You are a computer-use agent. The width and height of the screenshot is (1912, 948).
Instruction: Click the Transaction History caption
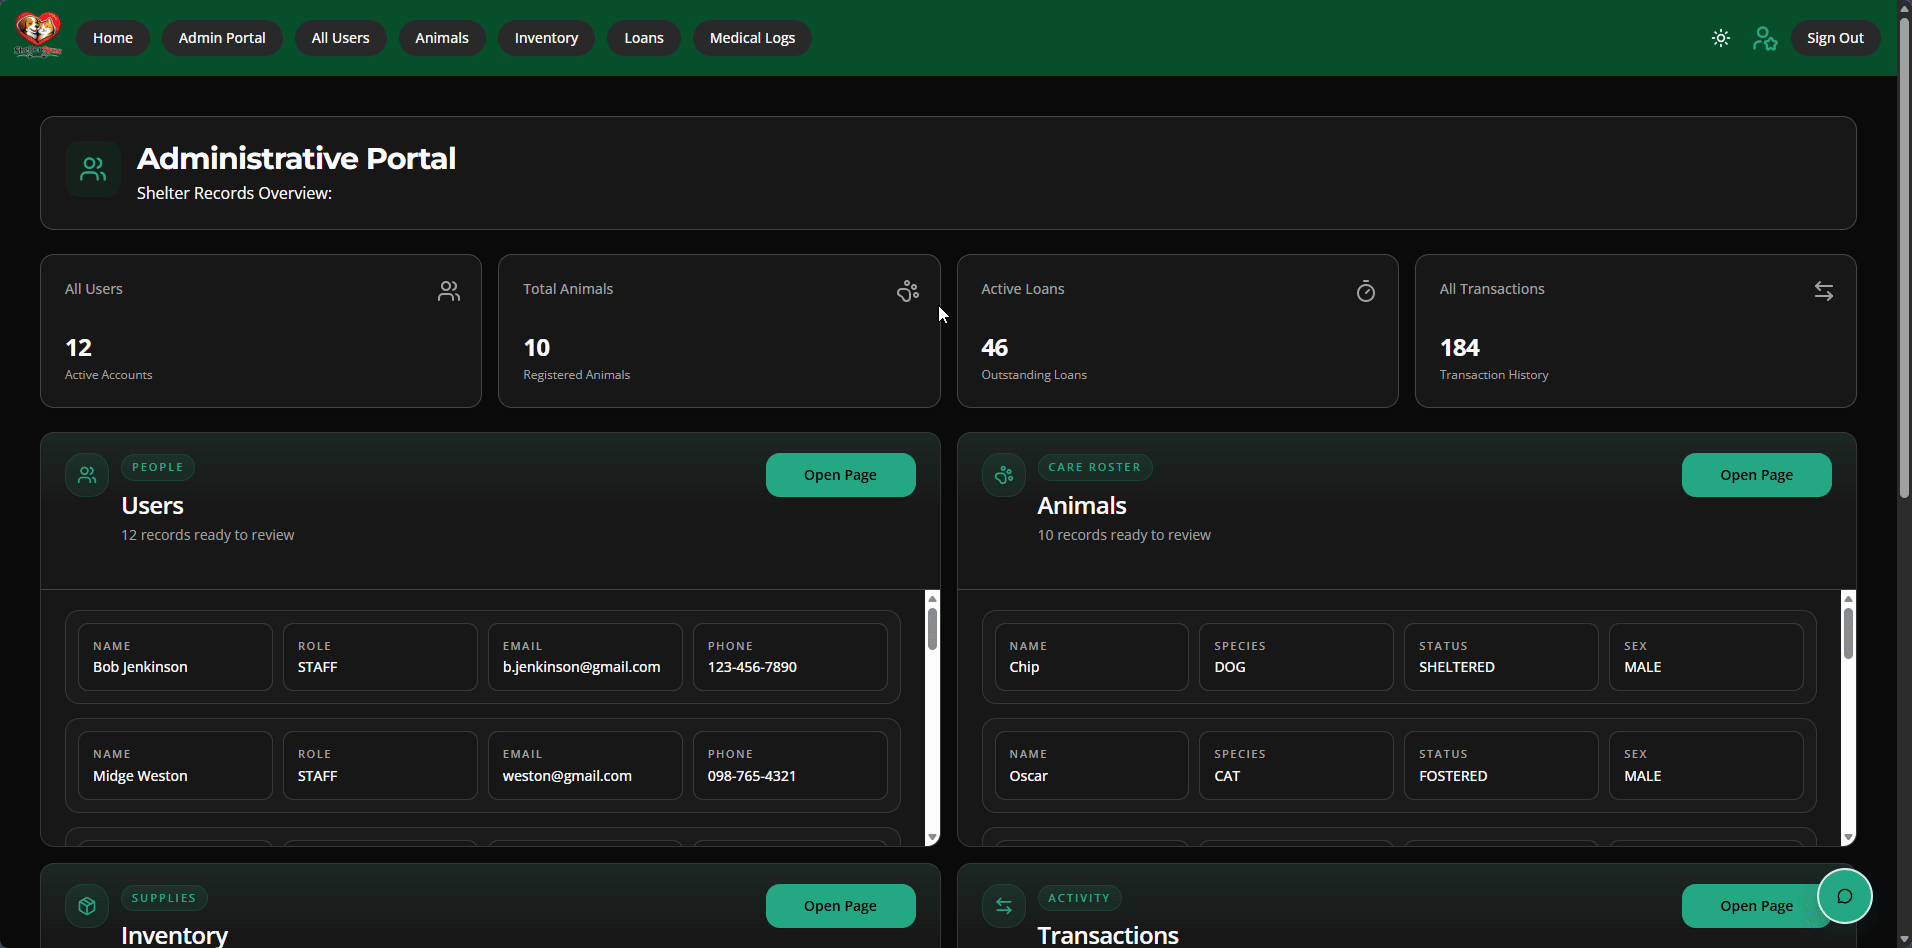pyautogui.click(x=1494, y=375)
